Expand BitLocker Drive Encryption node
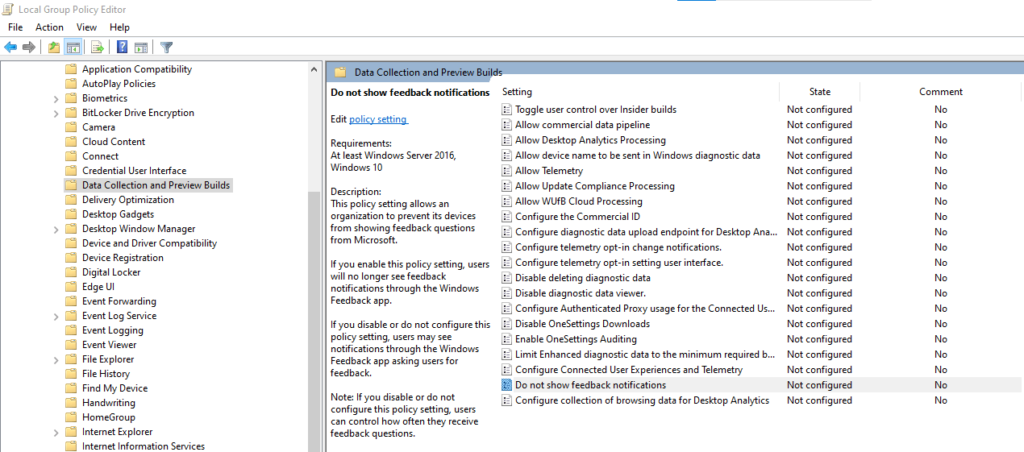This screenshot has width=1024, height=452. tap(56, 113)
